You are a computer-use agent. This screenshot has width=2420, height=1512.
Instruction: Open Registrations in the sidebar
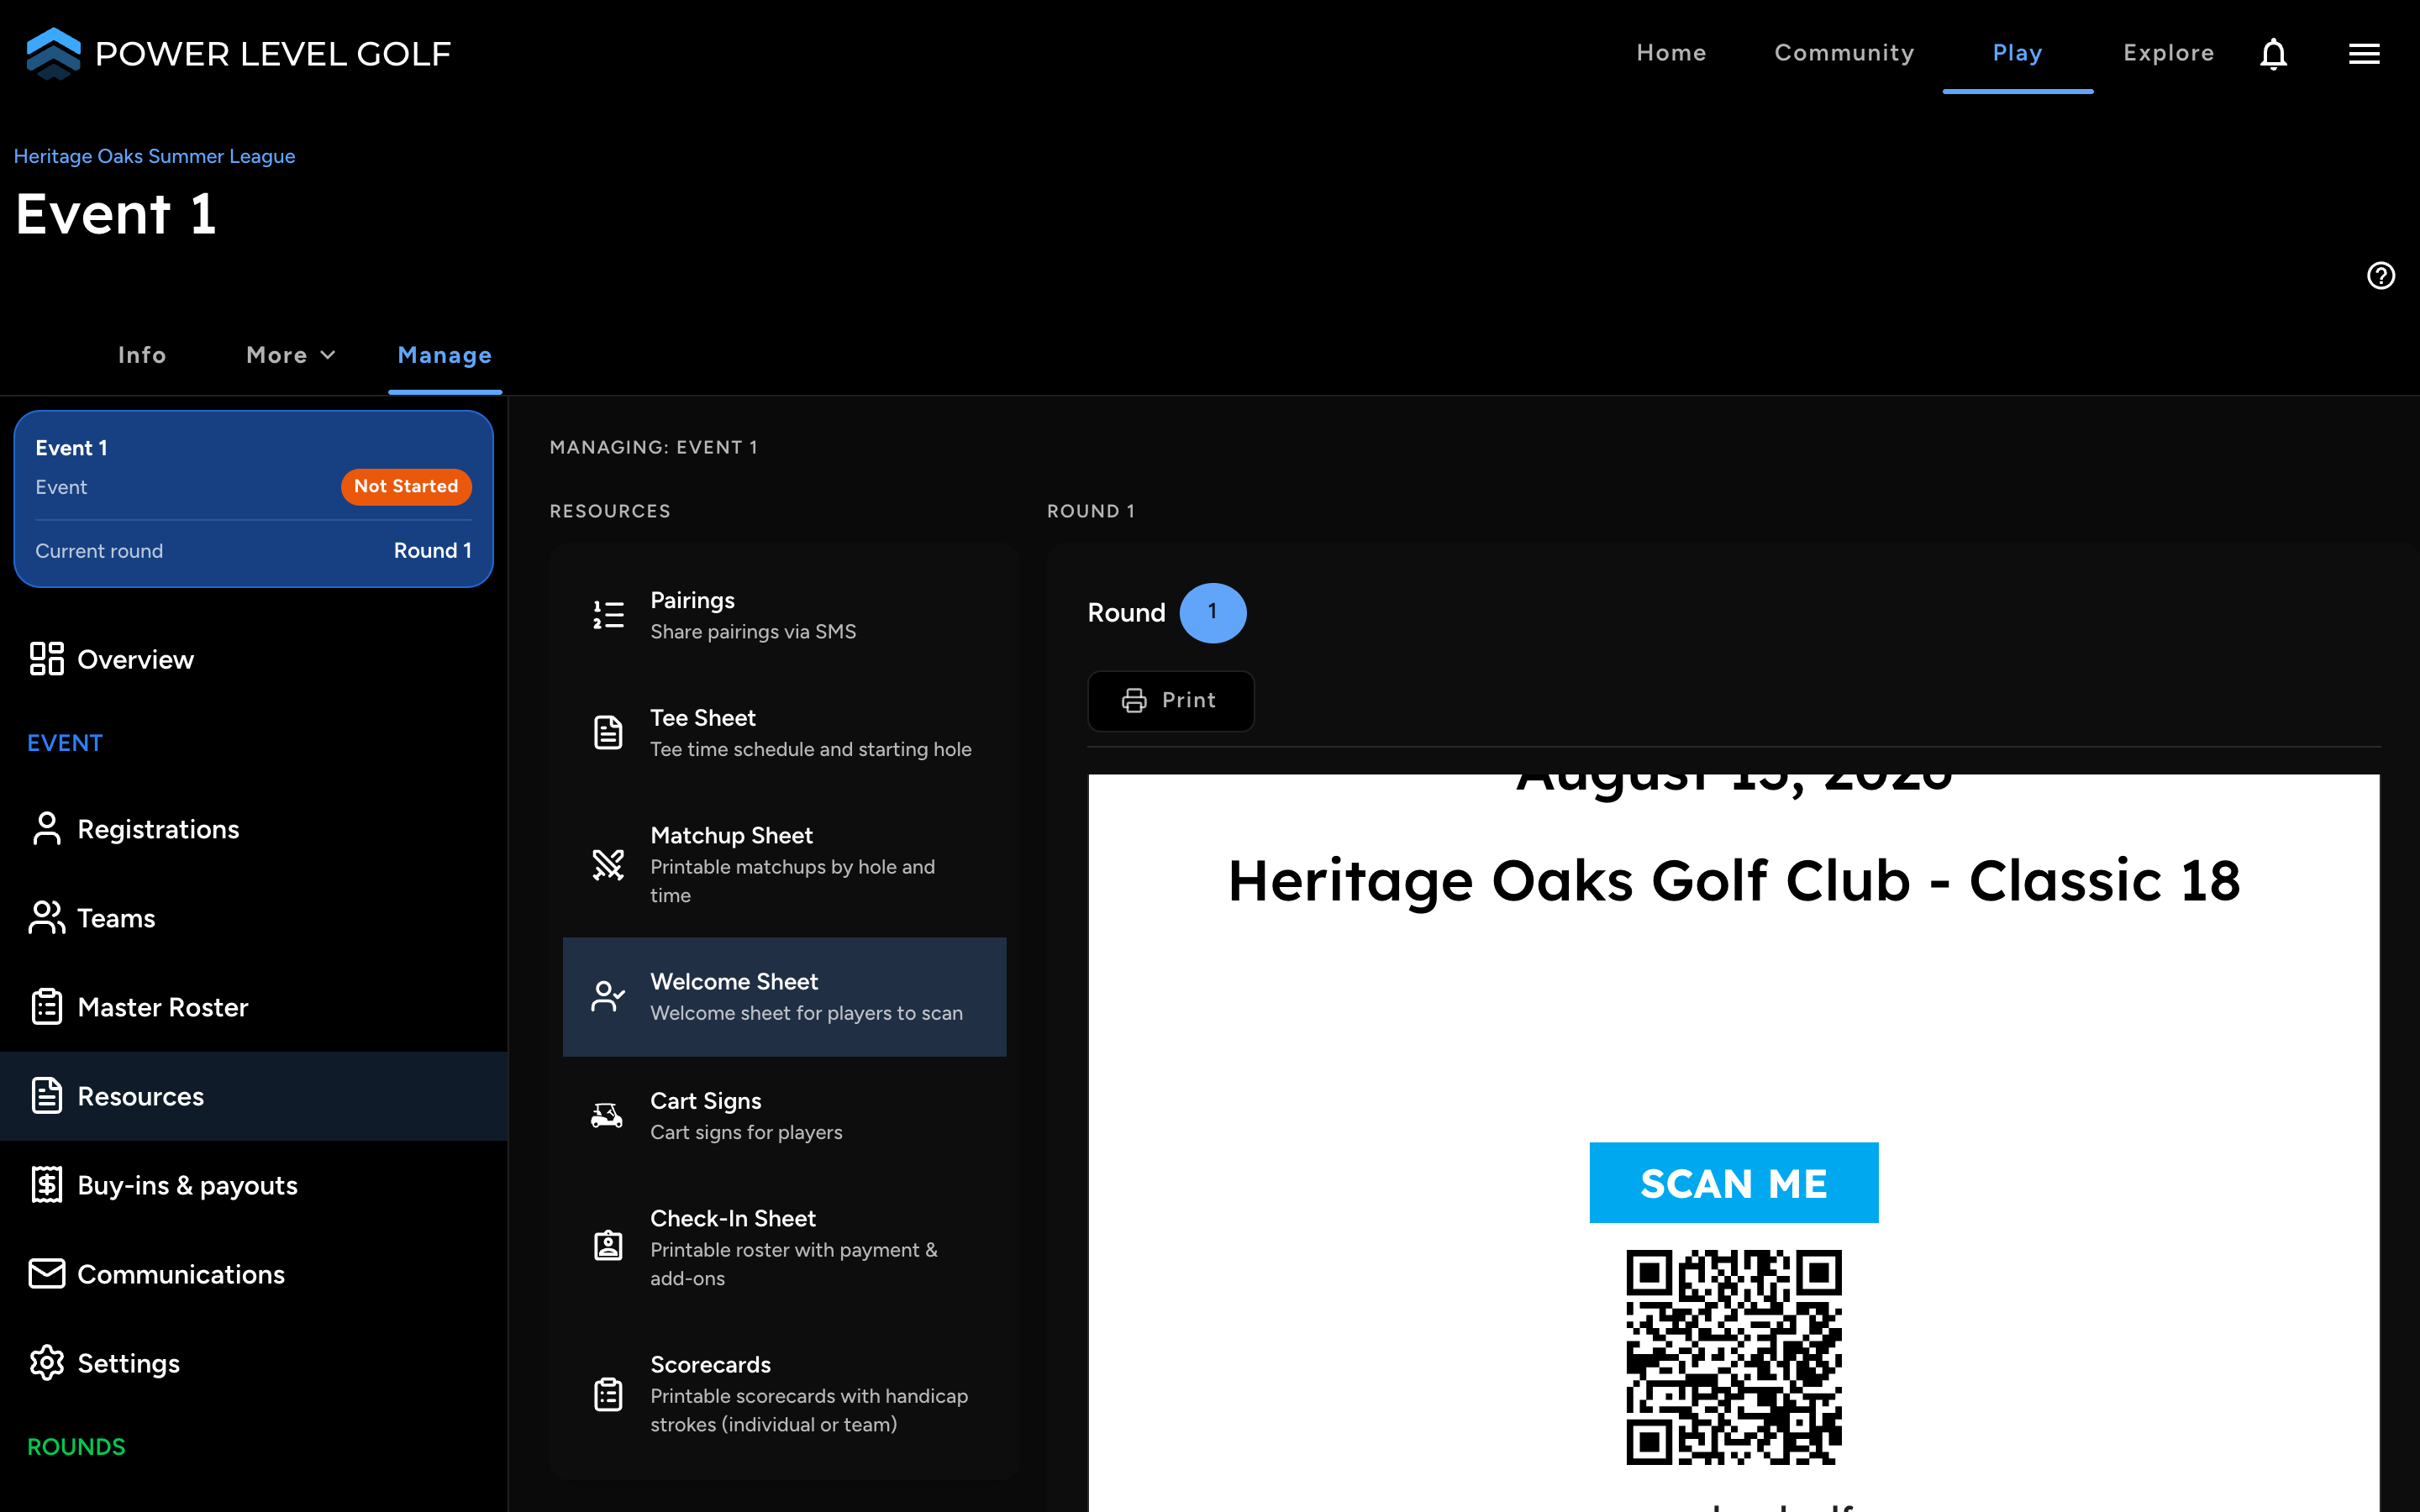pyautogui.click(x=254, y=829)
